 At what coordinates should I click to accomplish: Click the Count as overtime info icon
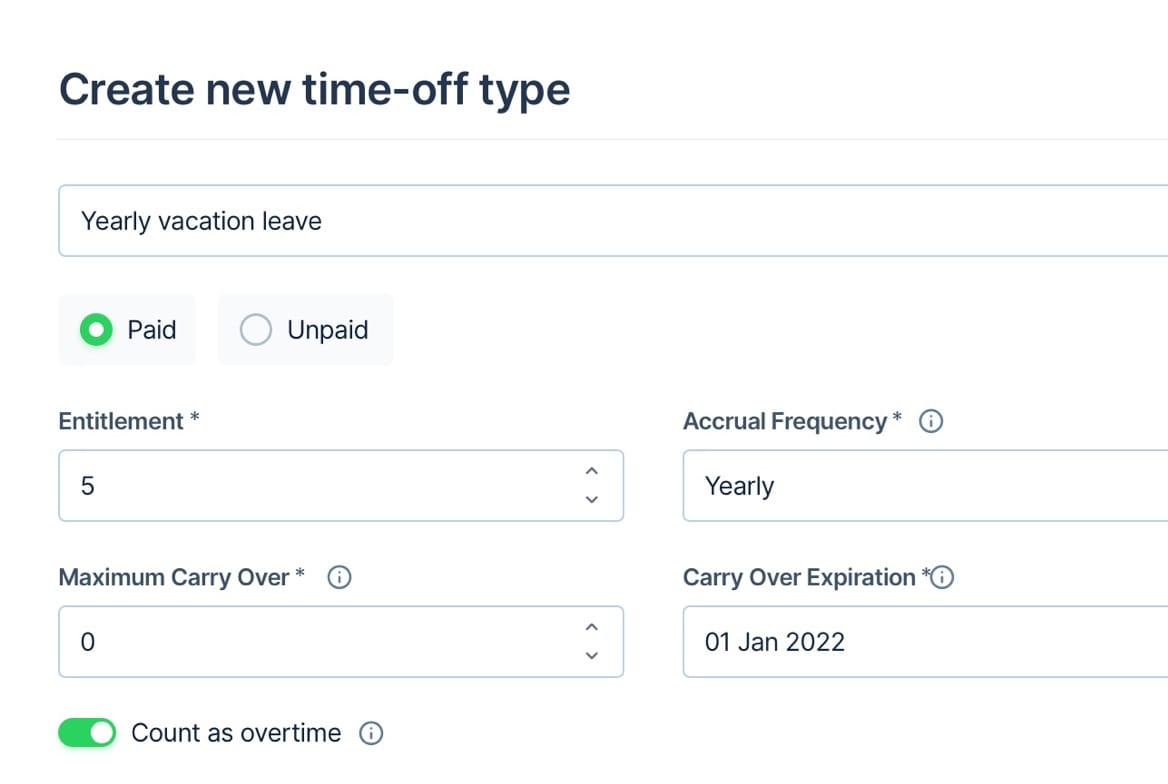click(371, 733)
